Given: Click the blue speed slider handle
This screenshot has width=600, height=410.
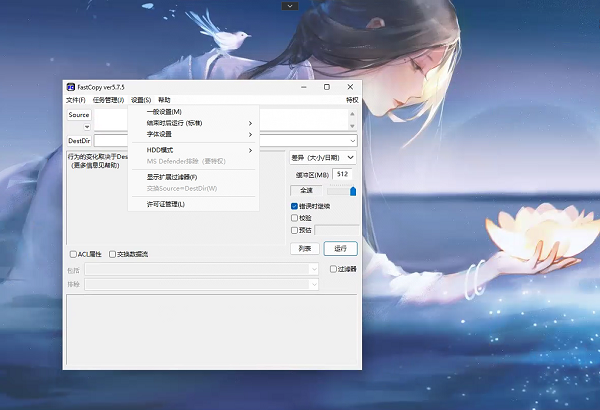Looking at the screenshot, I should [353, 191].
